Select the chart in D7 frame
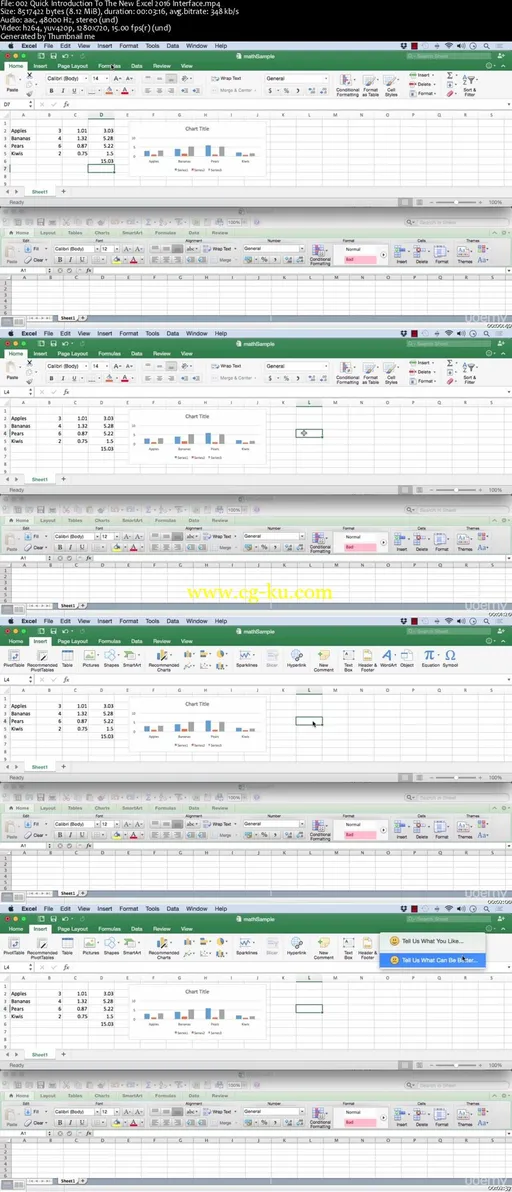This screenshot has width=512, height=1192. [197, 147]
